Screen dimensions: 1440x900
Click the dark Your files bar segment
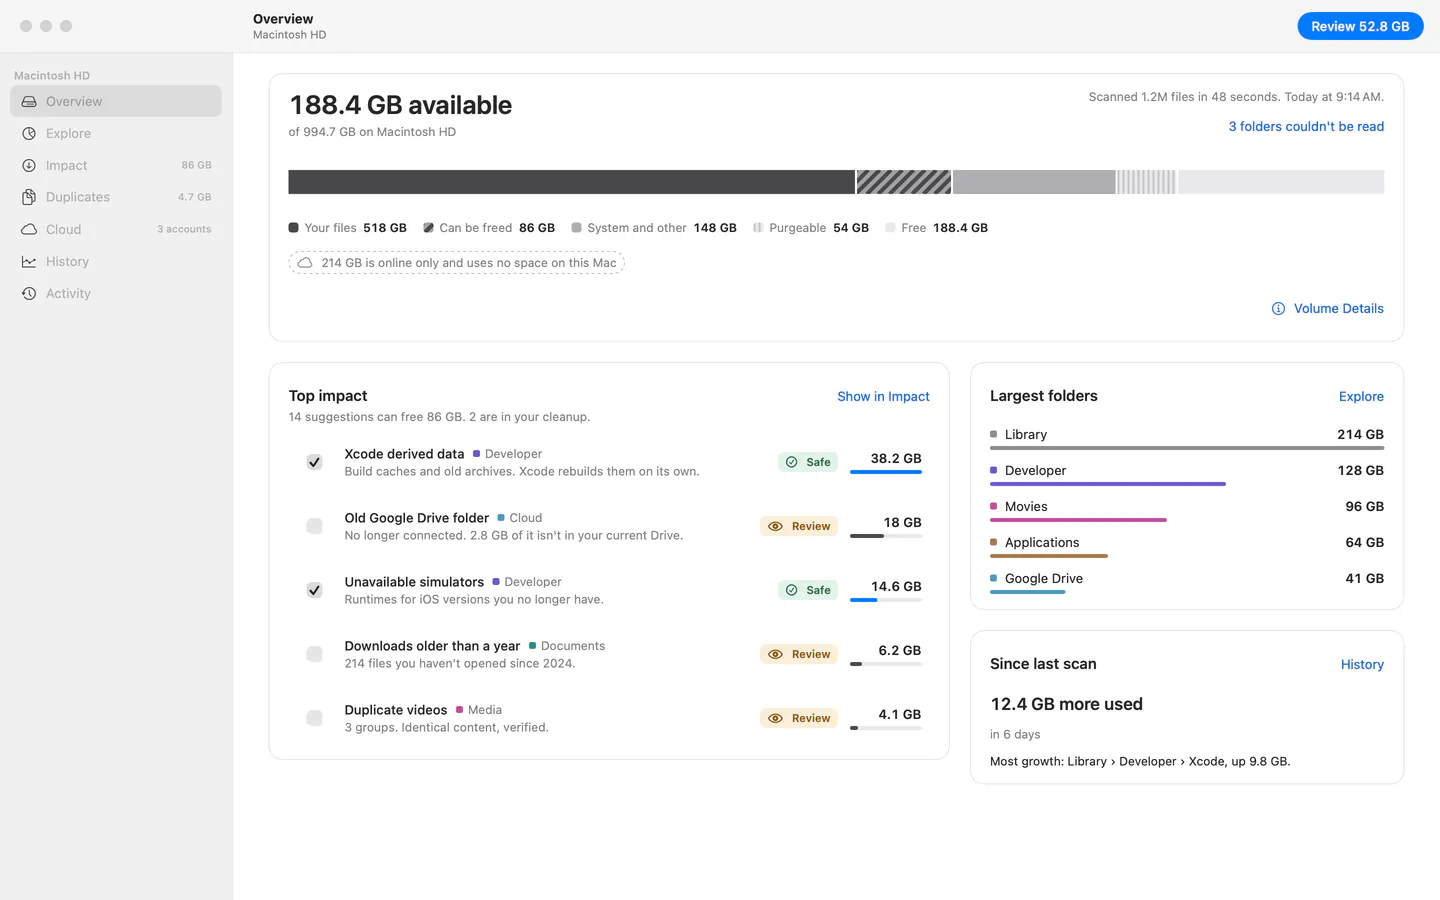coord(571,182)
